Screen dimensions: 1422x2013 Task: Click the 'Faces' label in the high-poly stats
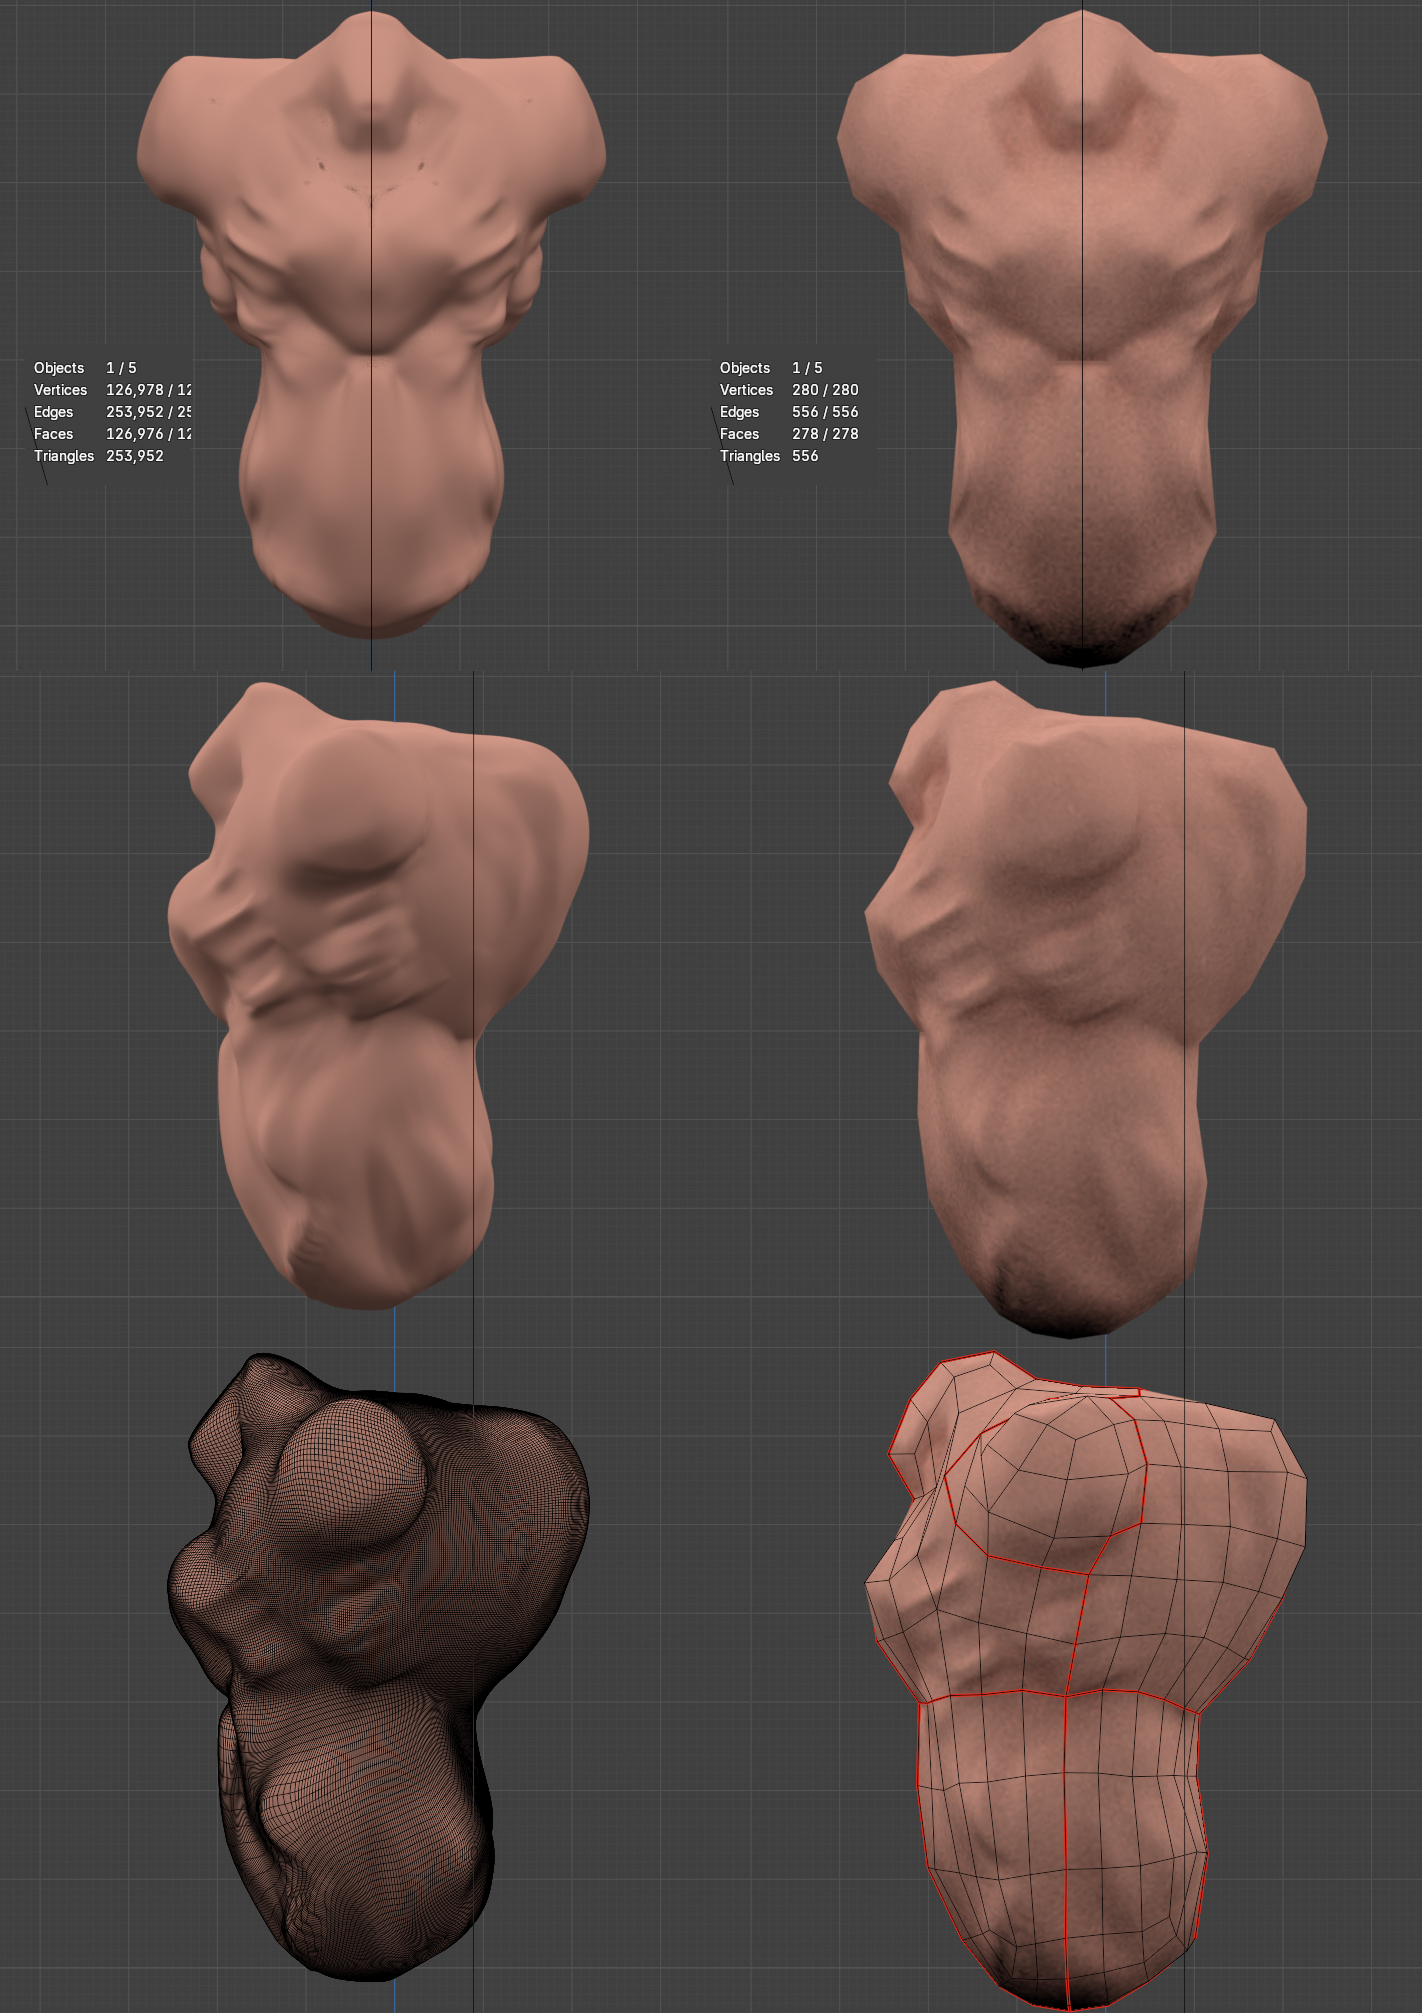tap(53, 434)
